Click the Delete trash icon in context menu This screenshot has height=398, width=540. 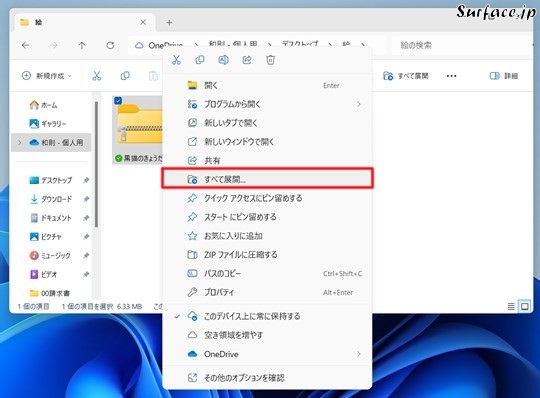click(x=270, y=60)
